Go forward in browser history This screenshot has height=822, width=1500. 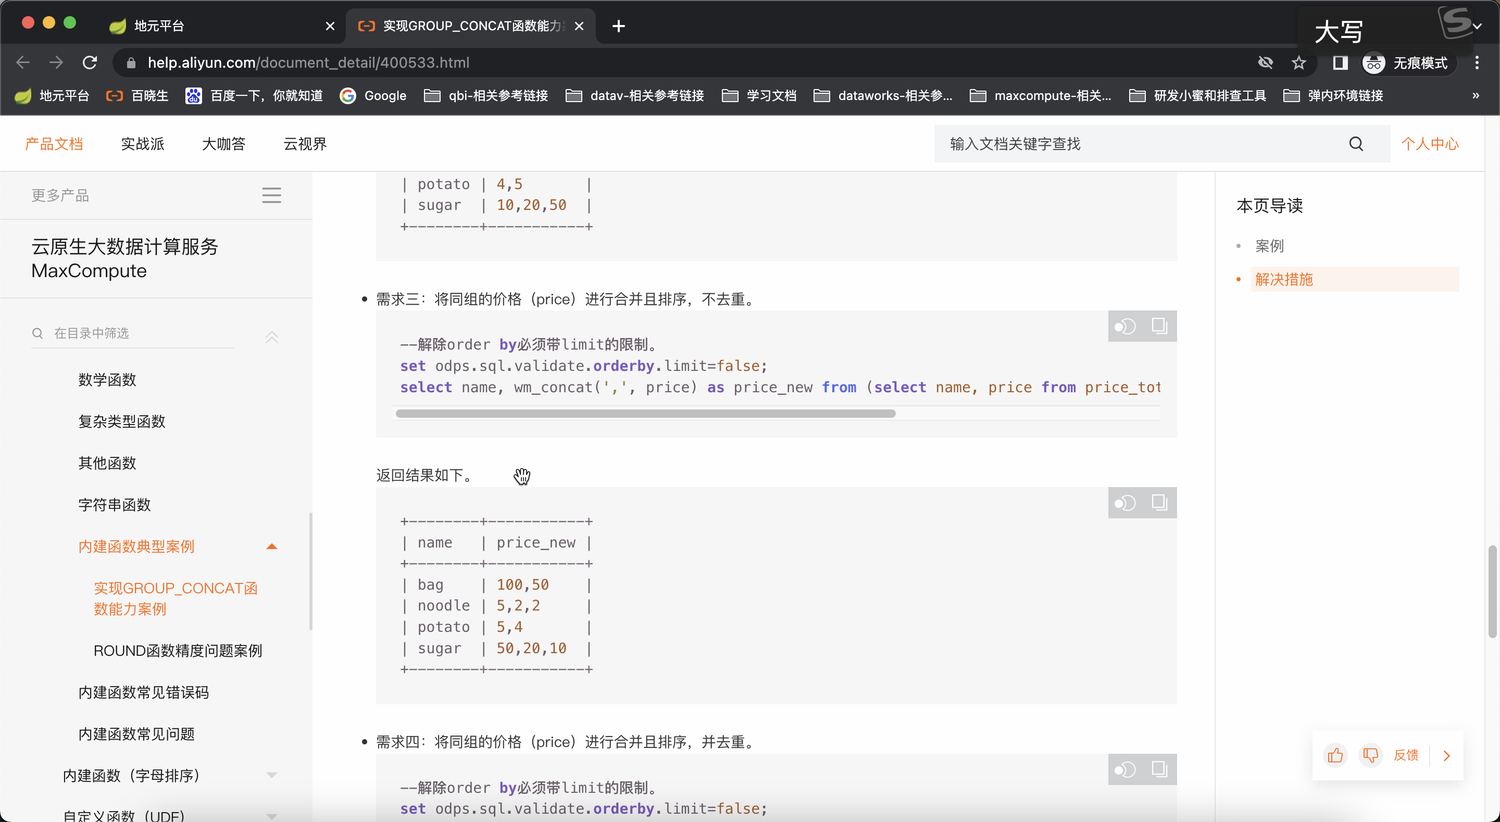coord(56,62)
